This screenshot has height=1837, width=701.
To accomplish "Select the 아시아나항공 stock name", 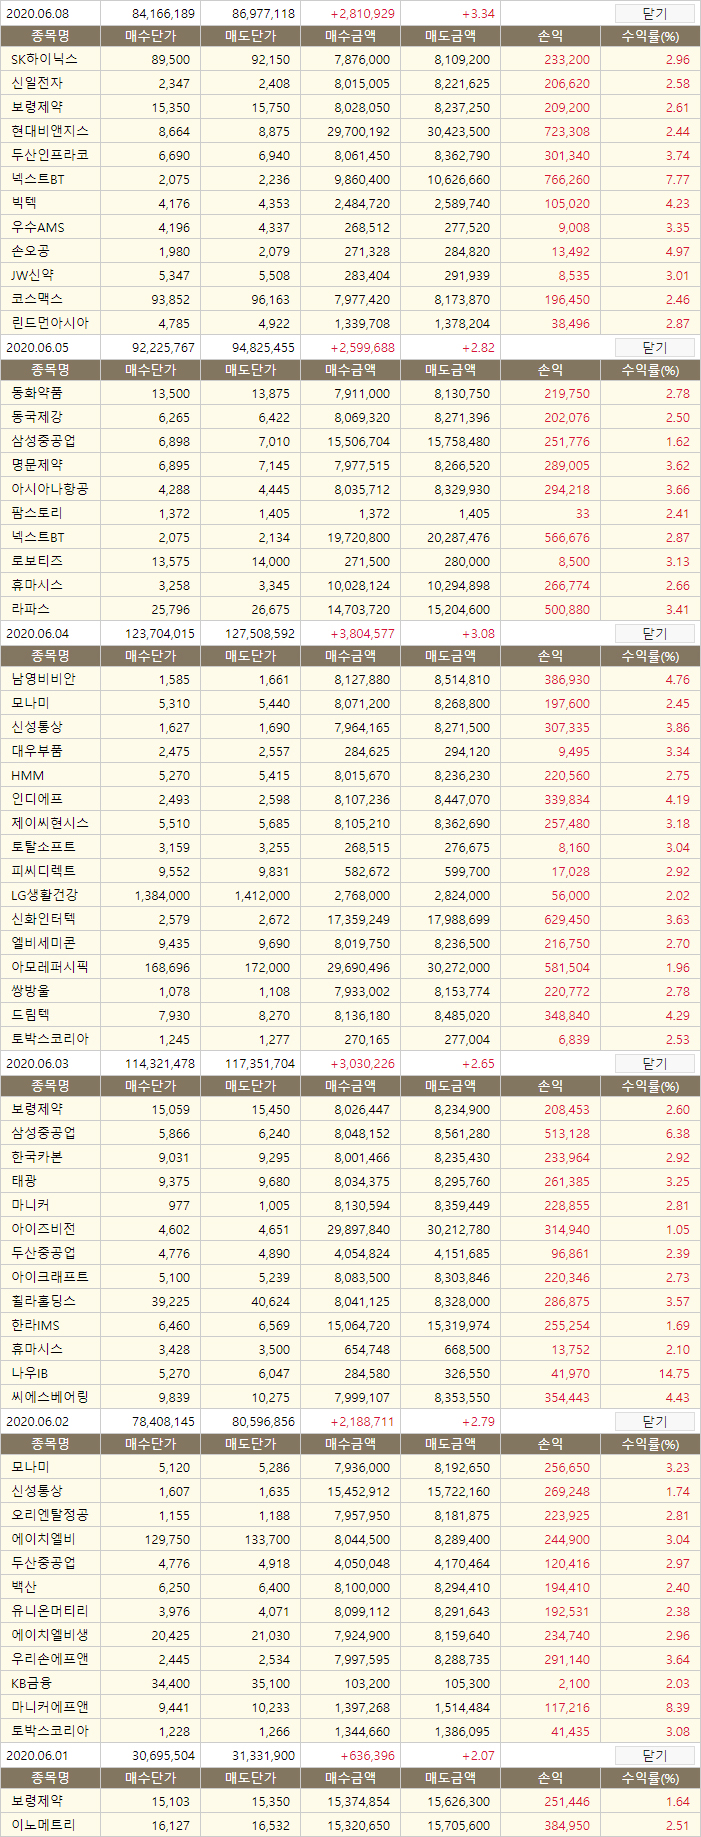I will (50, 490).
